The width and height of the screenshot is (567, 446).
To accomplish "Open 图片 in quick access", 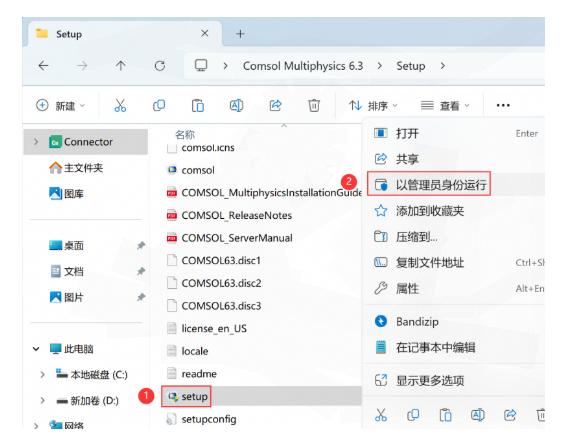I will click(x=66, y=297).
